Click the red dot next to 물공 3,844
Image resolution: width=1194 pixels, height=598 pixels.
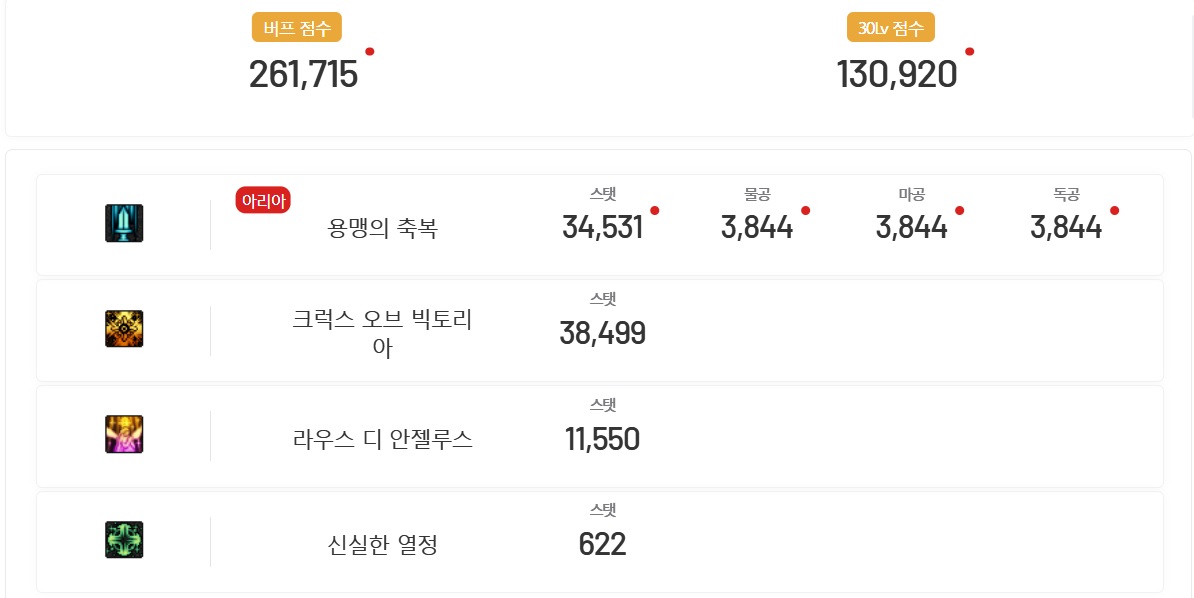[806, 210]
